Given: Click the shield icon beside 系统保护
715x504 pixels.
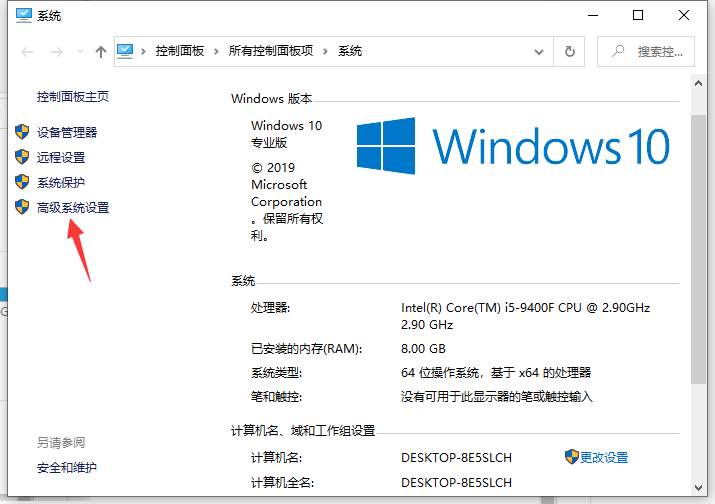Looking at the screenshot, I should point(22,182).
